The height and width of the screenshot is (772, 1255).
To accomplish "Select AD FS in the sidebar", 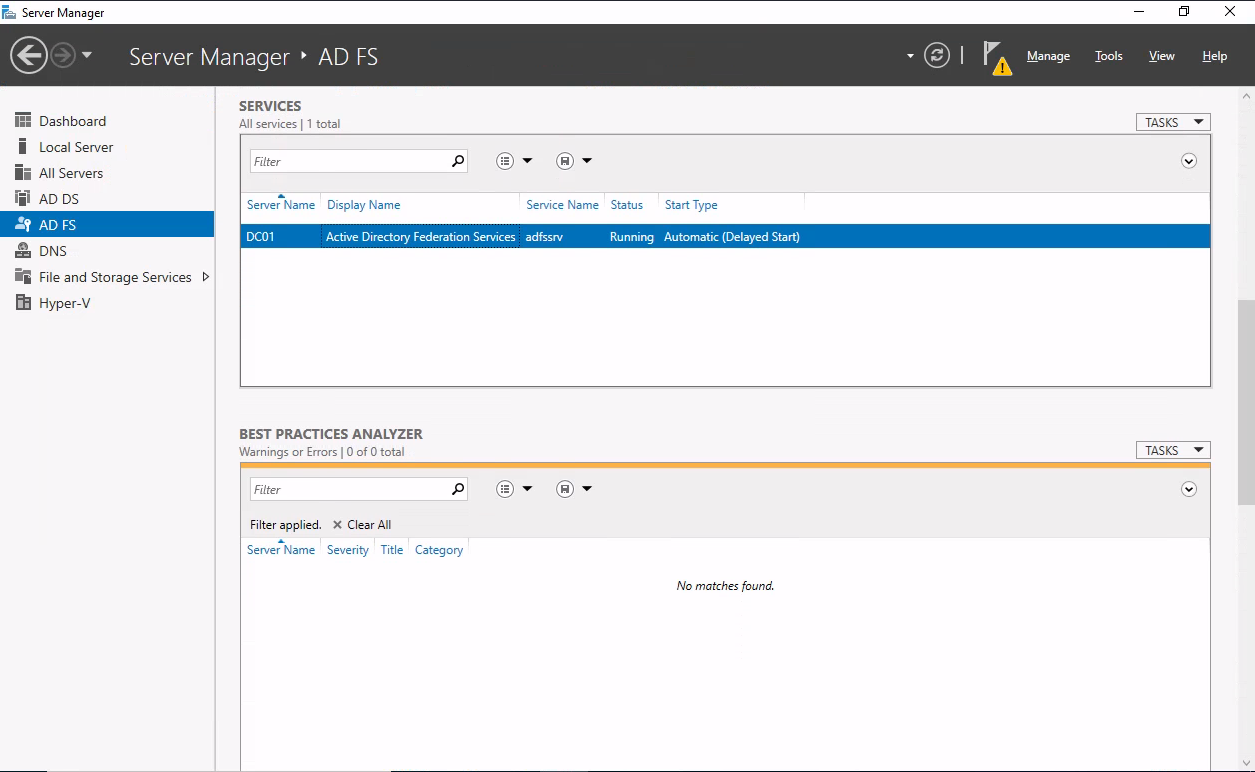I will pyautogui.click(x=107, y=225).
